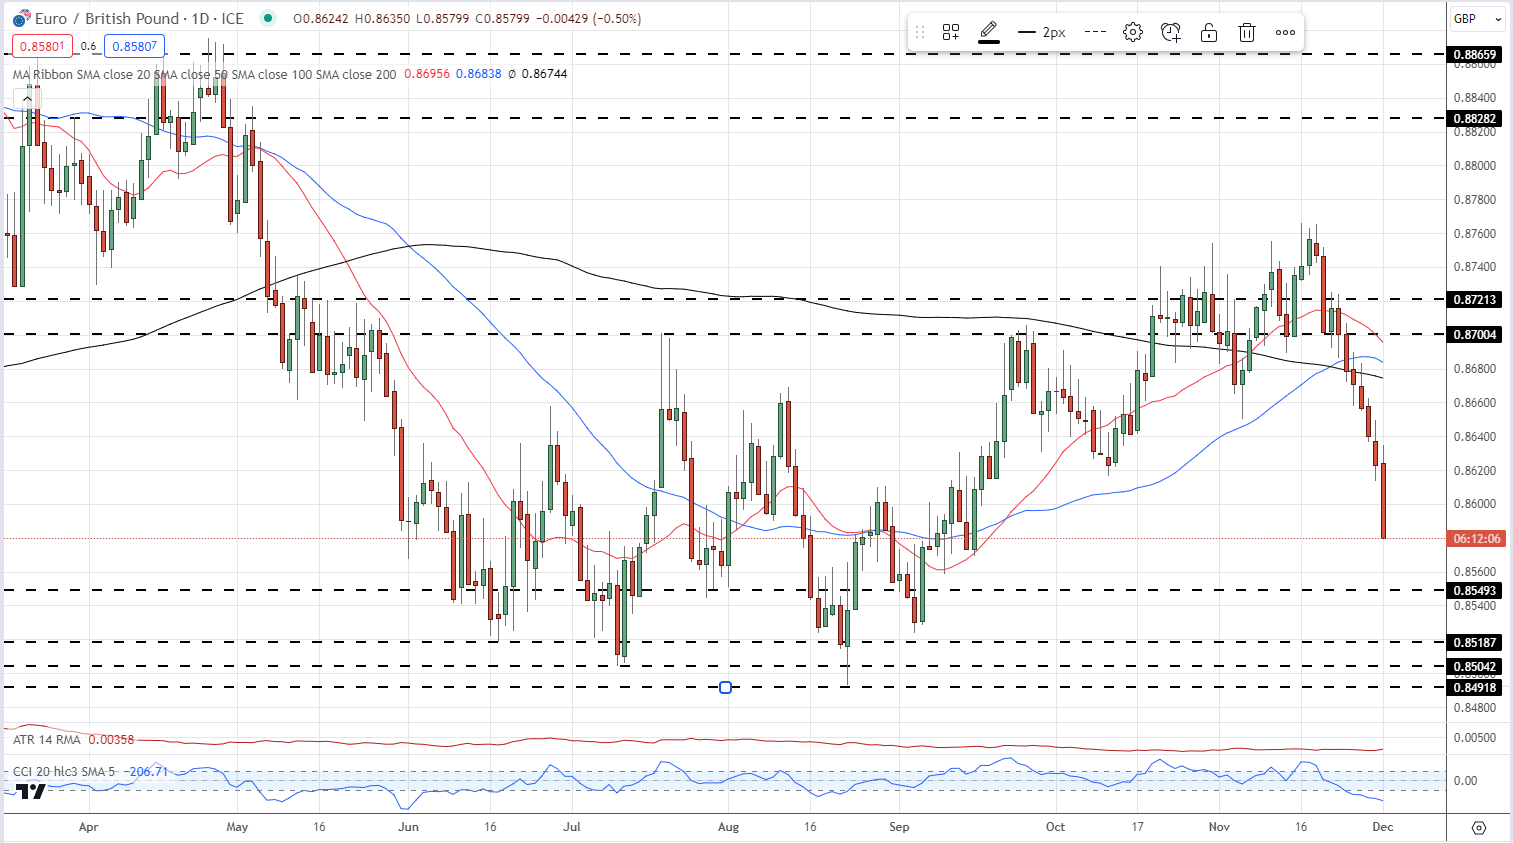Delete selected line with trash icon
The image size is (1513, 843).
coord(1247,32)
